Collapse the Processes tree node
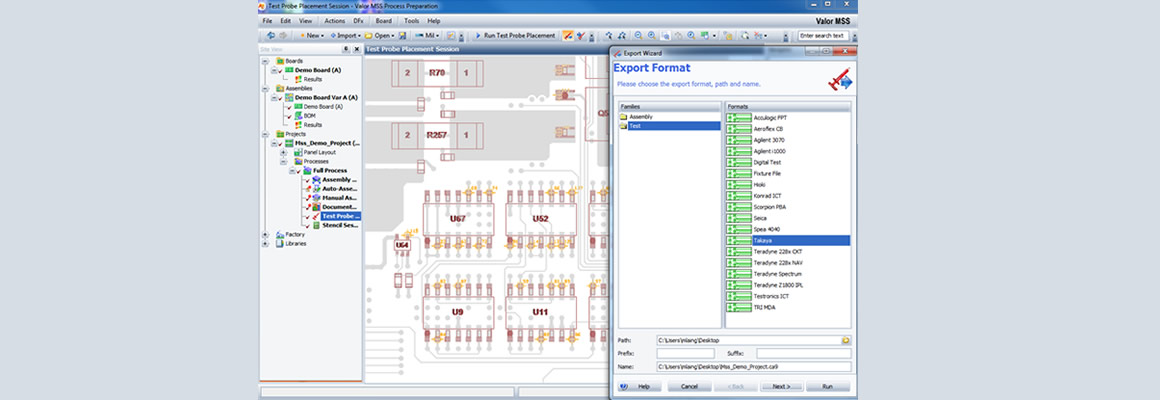The height and width of the screenshot is (400, 1160). tap(283, 161)
